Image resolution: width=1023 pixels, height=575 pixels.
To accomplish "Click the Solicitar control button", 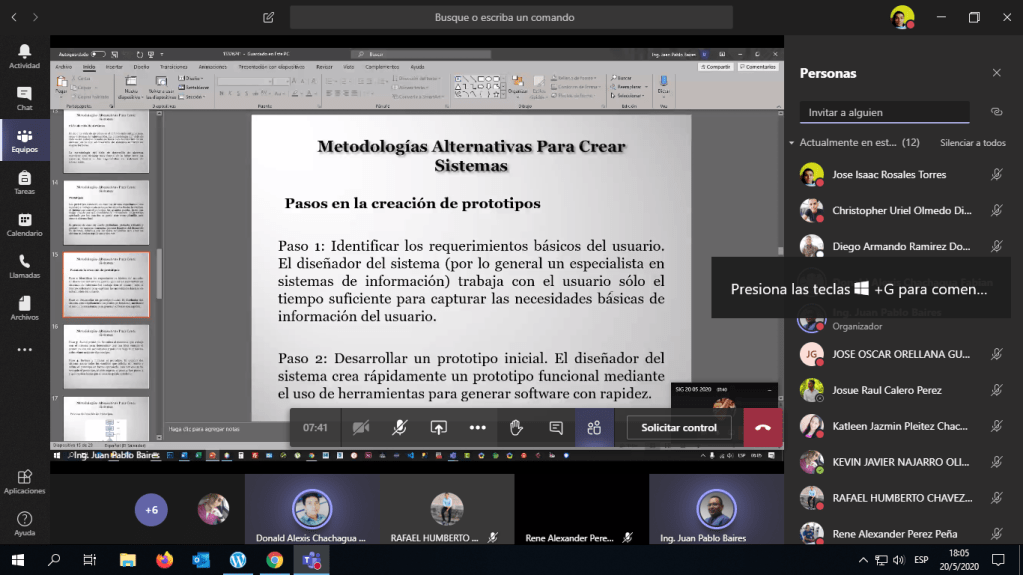I will pyautogui.click(x=679, y=427).
